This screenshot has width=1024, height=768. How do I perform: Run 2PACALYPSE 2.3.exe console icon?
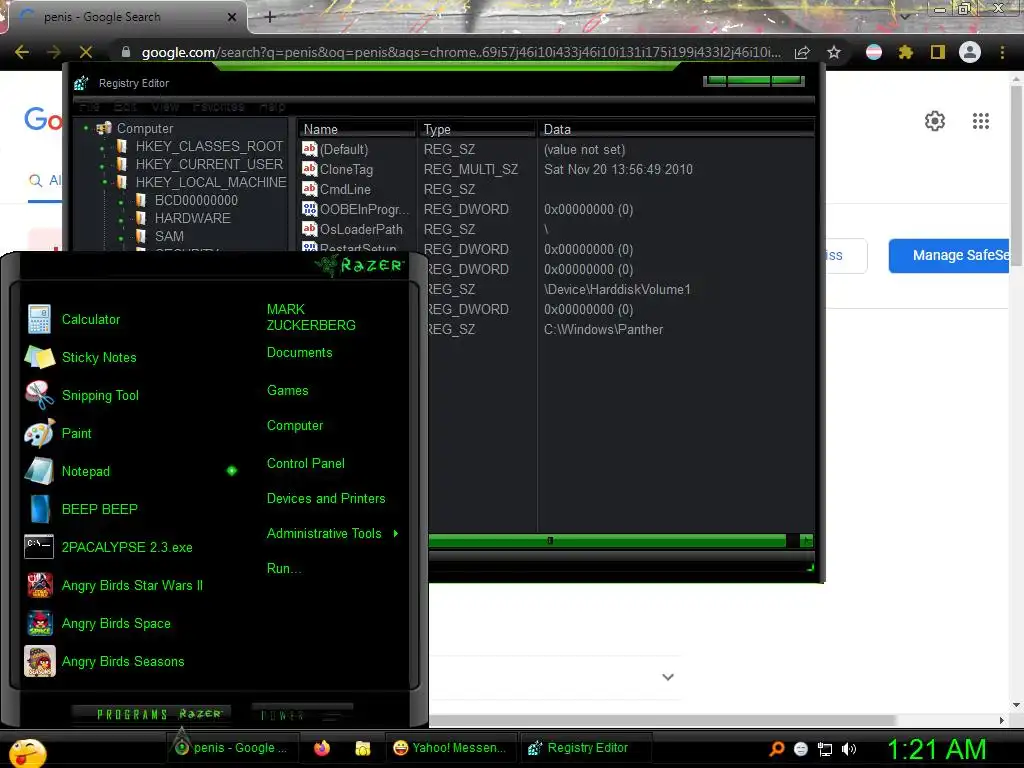[39, 547]
